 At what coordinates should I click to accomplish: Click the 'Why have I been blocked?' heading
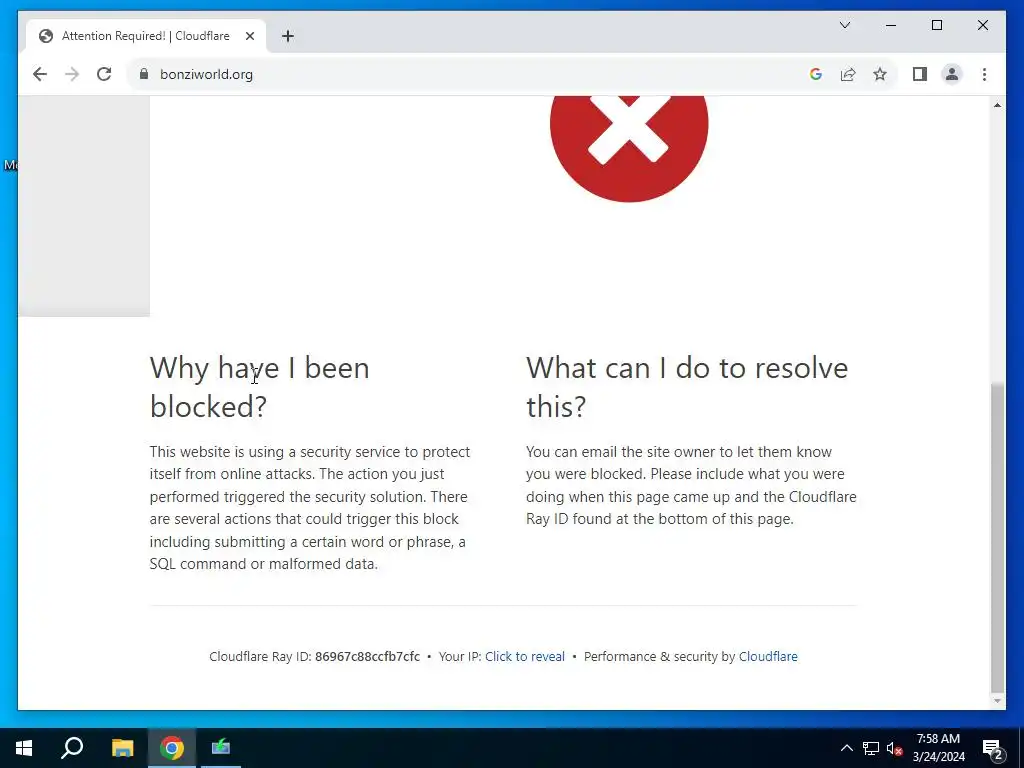coord(259,387)
